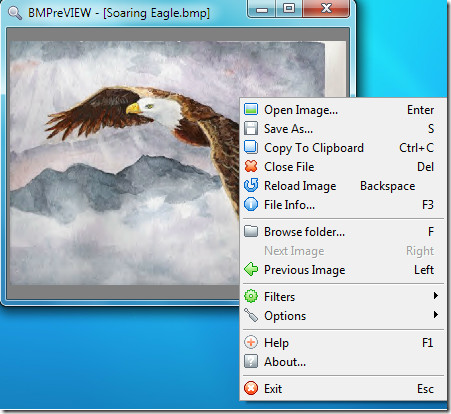451x414 pixels.
Task: Select Help from the context menu
Action: pos(343,342)
